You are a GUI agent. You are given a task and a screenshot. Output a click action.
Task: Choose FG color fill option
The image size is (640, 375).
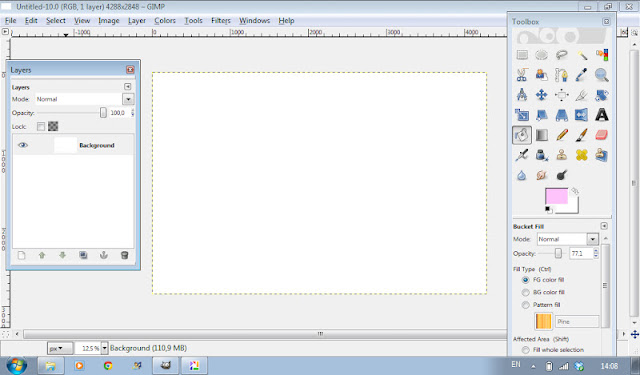pos(526,280)
